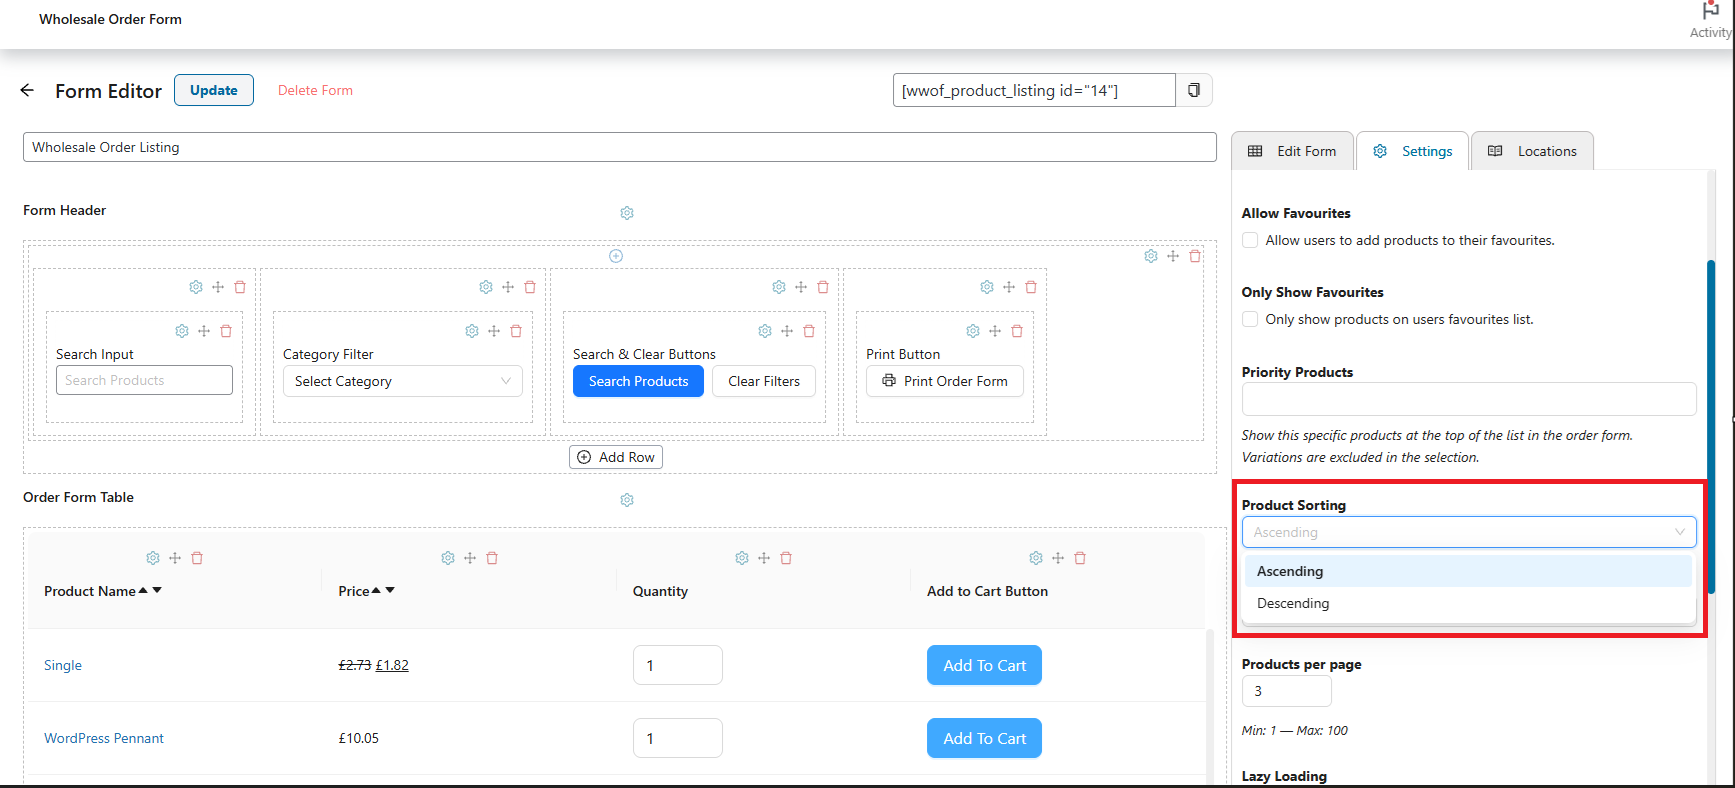Screen dimensions: 1735x788
Task: Add the Single product to cart
Action: coord(984,665)
